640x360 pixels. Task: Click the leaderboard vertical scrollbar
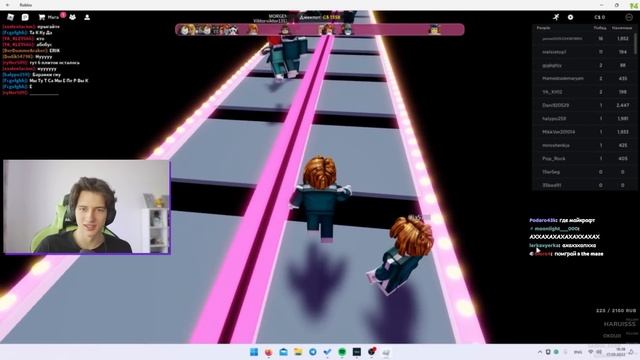tap(635, 43)
